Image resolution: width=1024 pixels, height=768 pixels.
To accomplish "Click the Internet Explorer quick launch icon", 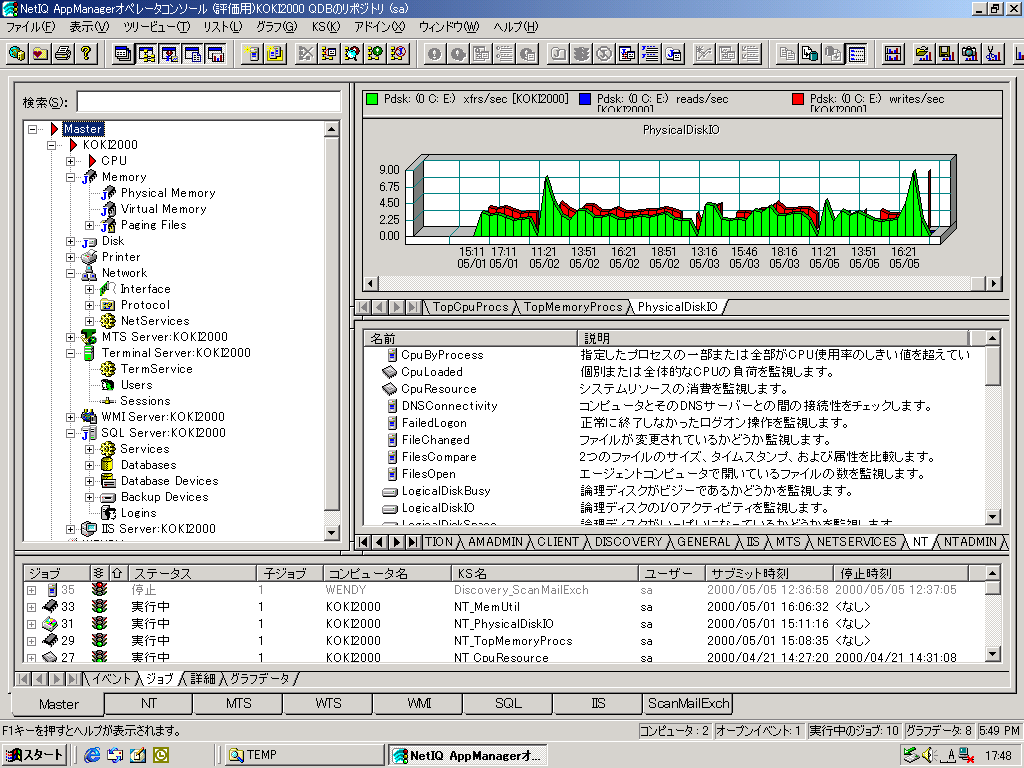I will (92, 755).
